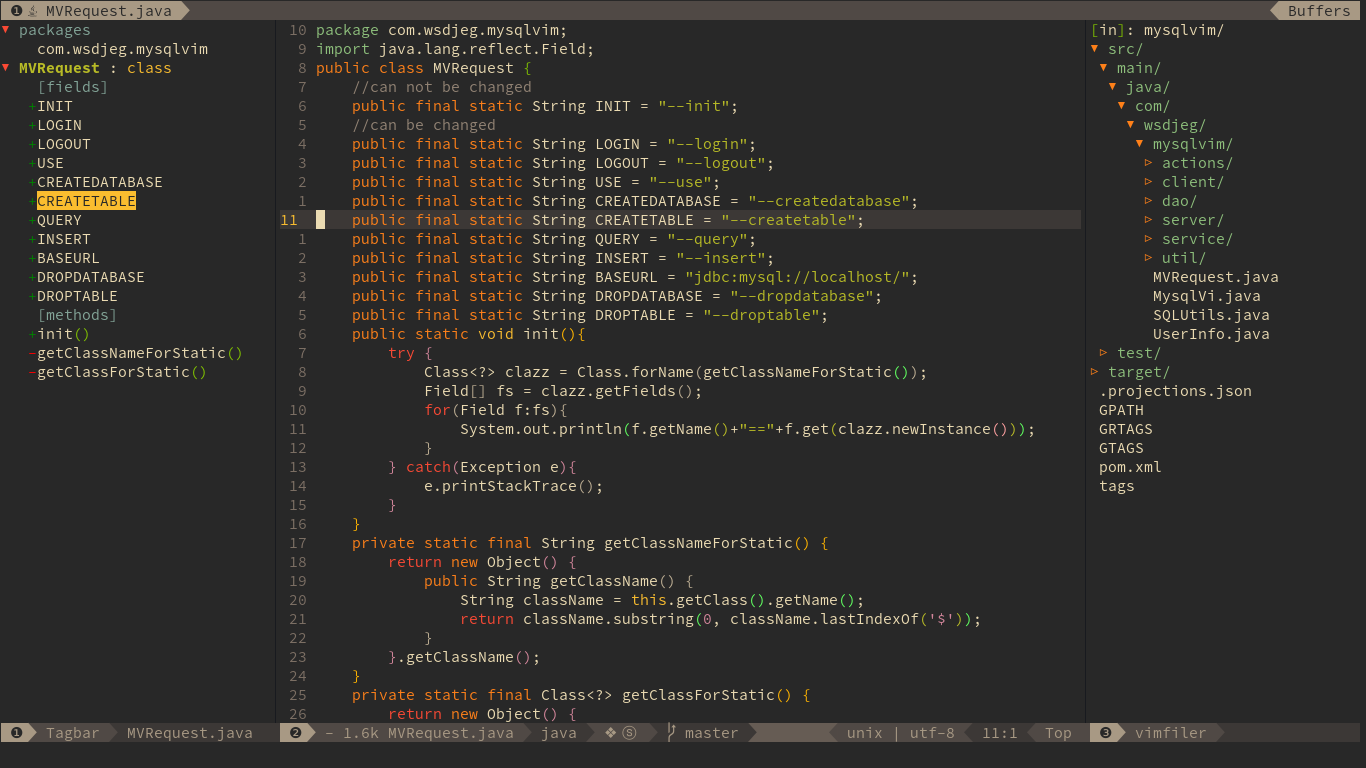This screenshot has width=1366, height=768.
Task: Collapse the main/ folder
Action: [1104, 68]
